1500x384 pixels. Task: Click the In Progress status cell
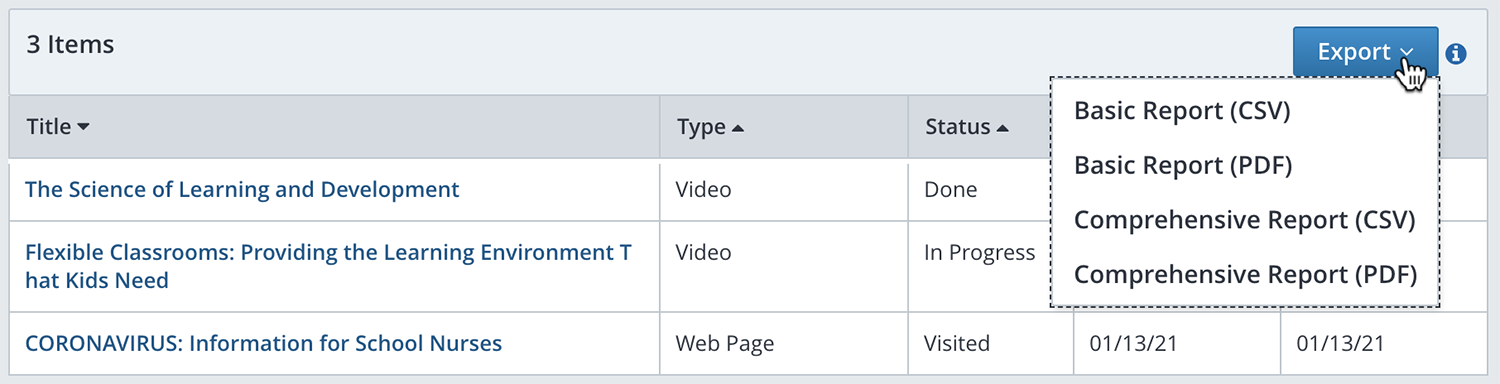click(x=980, y=252)
